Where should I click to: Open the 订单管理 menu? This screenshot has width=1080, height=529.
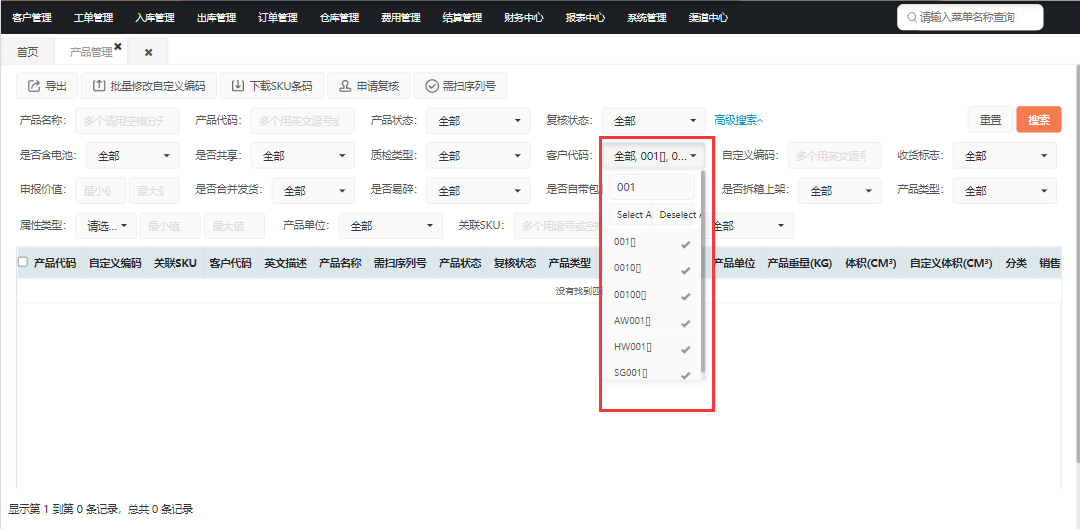coord(278,17)
